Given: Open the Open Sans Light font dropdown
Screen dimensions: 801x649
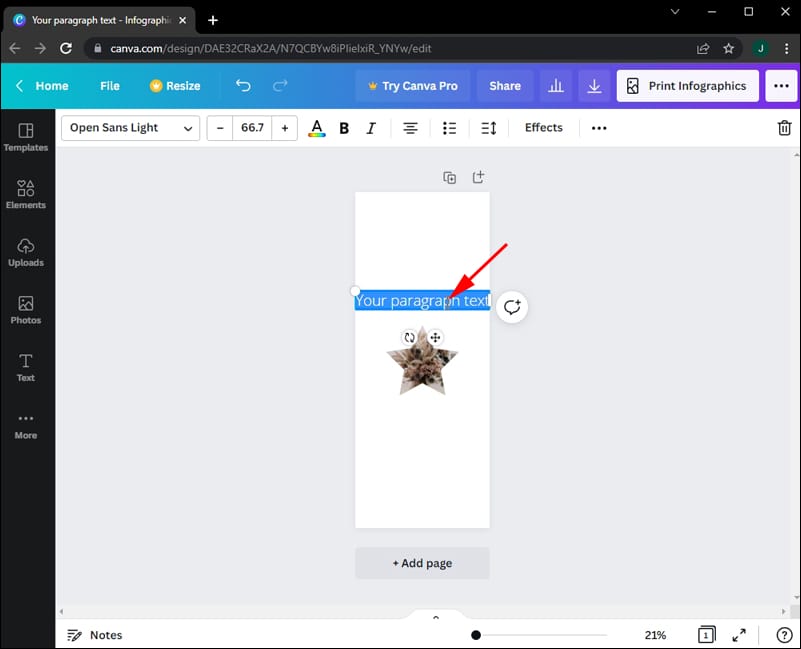Looking at the screenshot, I should 130,128.
